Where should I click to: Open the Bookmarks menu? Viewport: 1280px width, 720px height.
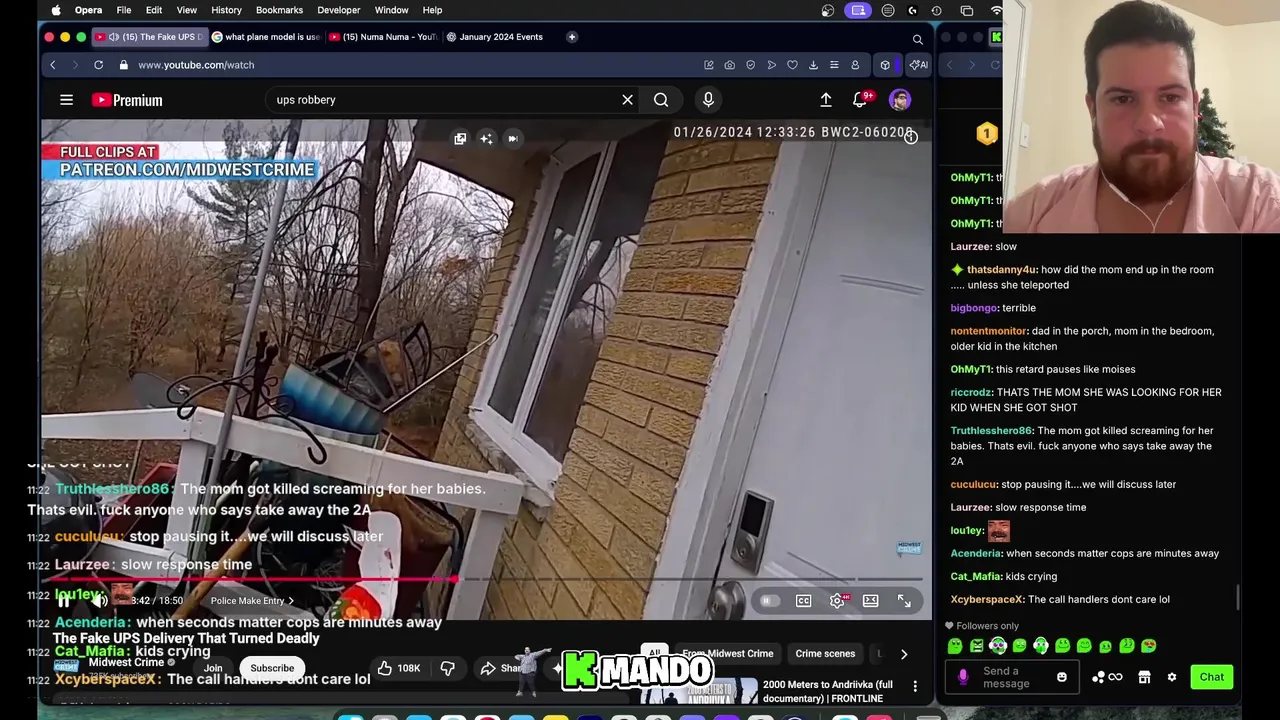tap(279, 10)
